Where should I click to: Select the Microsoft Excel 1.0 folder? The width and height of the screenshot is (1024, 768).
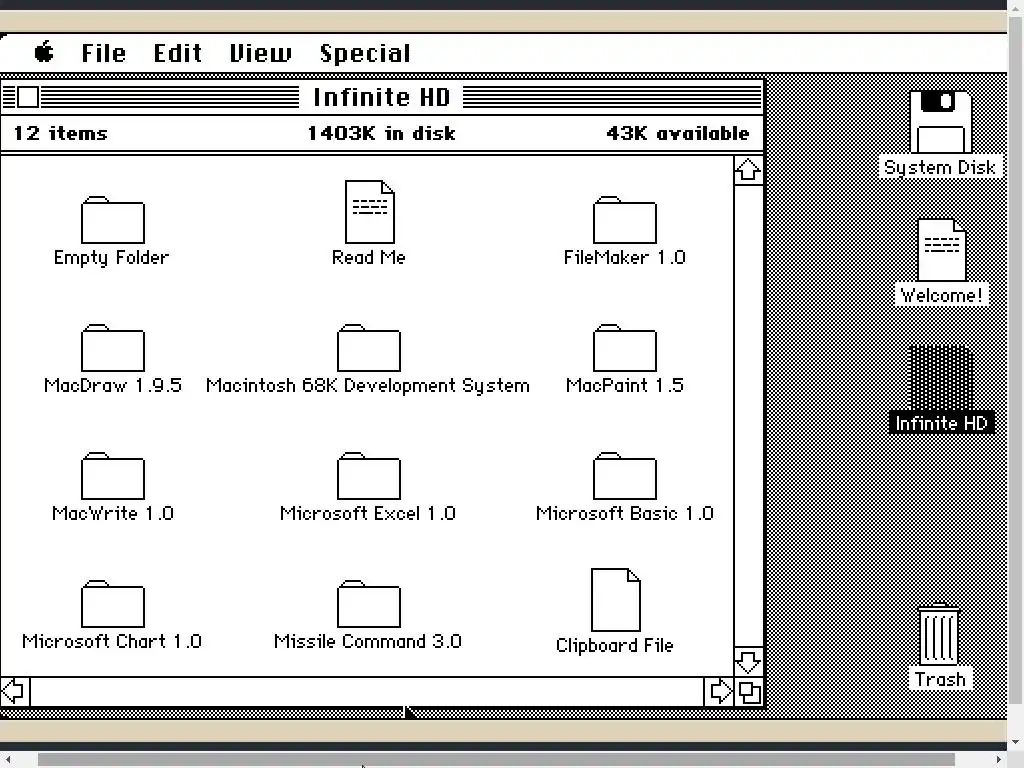368,476
